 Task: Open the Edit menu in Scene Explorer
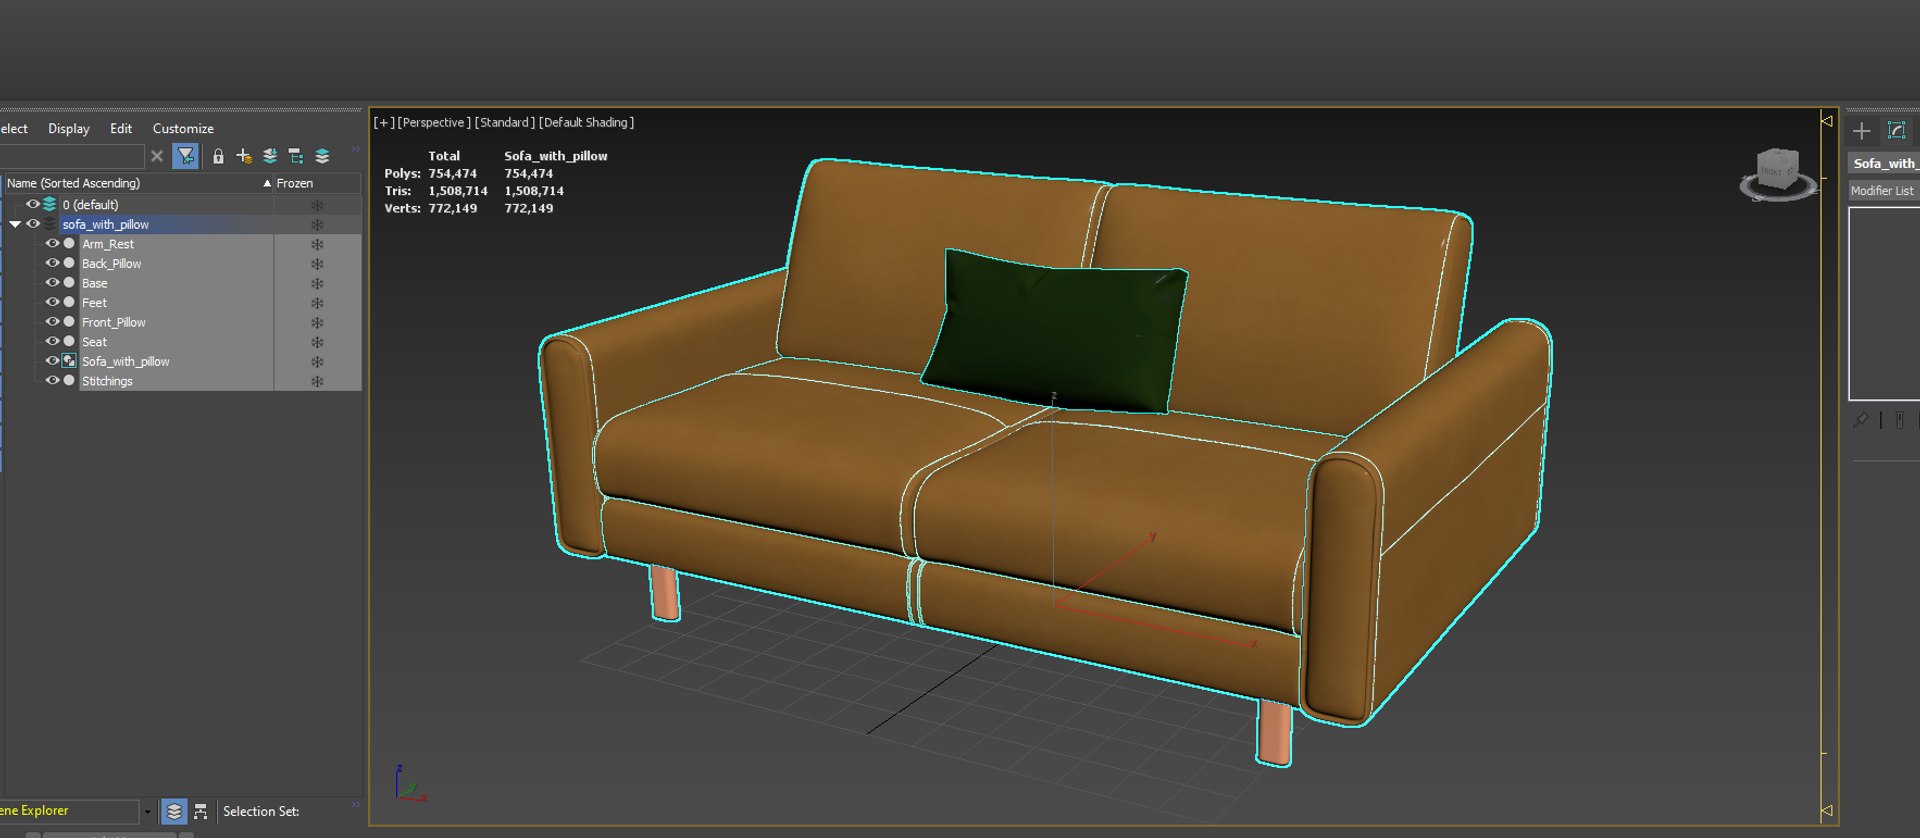[x=121, y=128]
